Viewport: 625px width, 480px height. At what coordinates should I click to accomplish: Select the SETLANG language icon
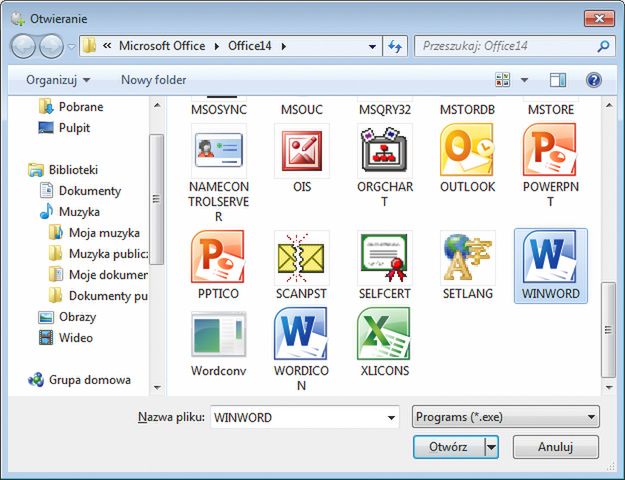pos(467,257)
